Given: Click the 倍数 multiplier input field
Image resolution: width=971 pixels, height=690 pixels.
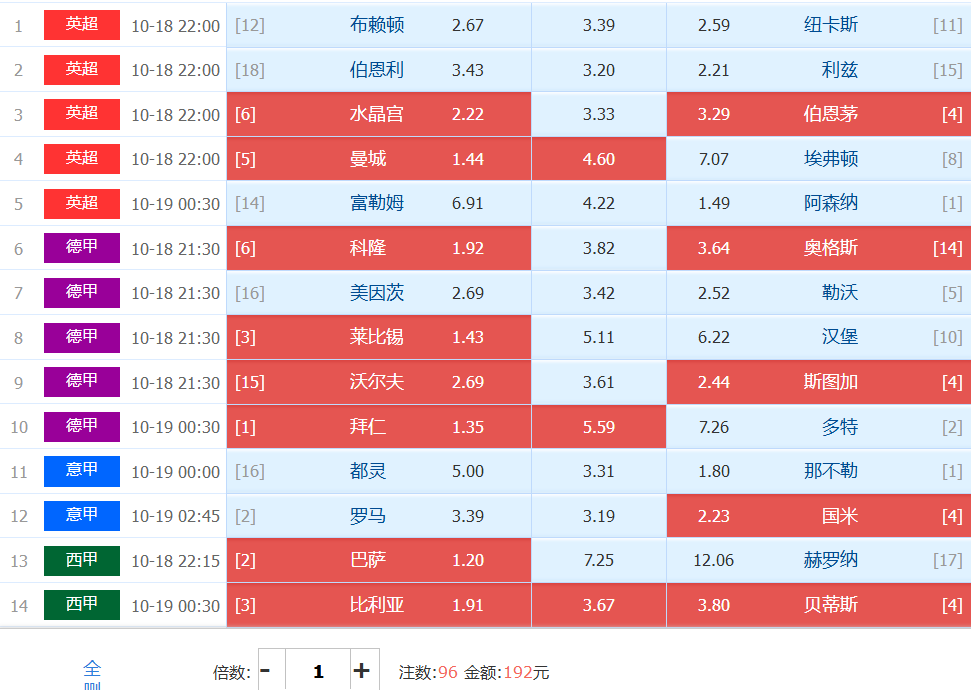Looking at the screenshot, I should (318, 671).
